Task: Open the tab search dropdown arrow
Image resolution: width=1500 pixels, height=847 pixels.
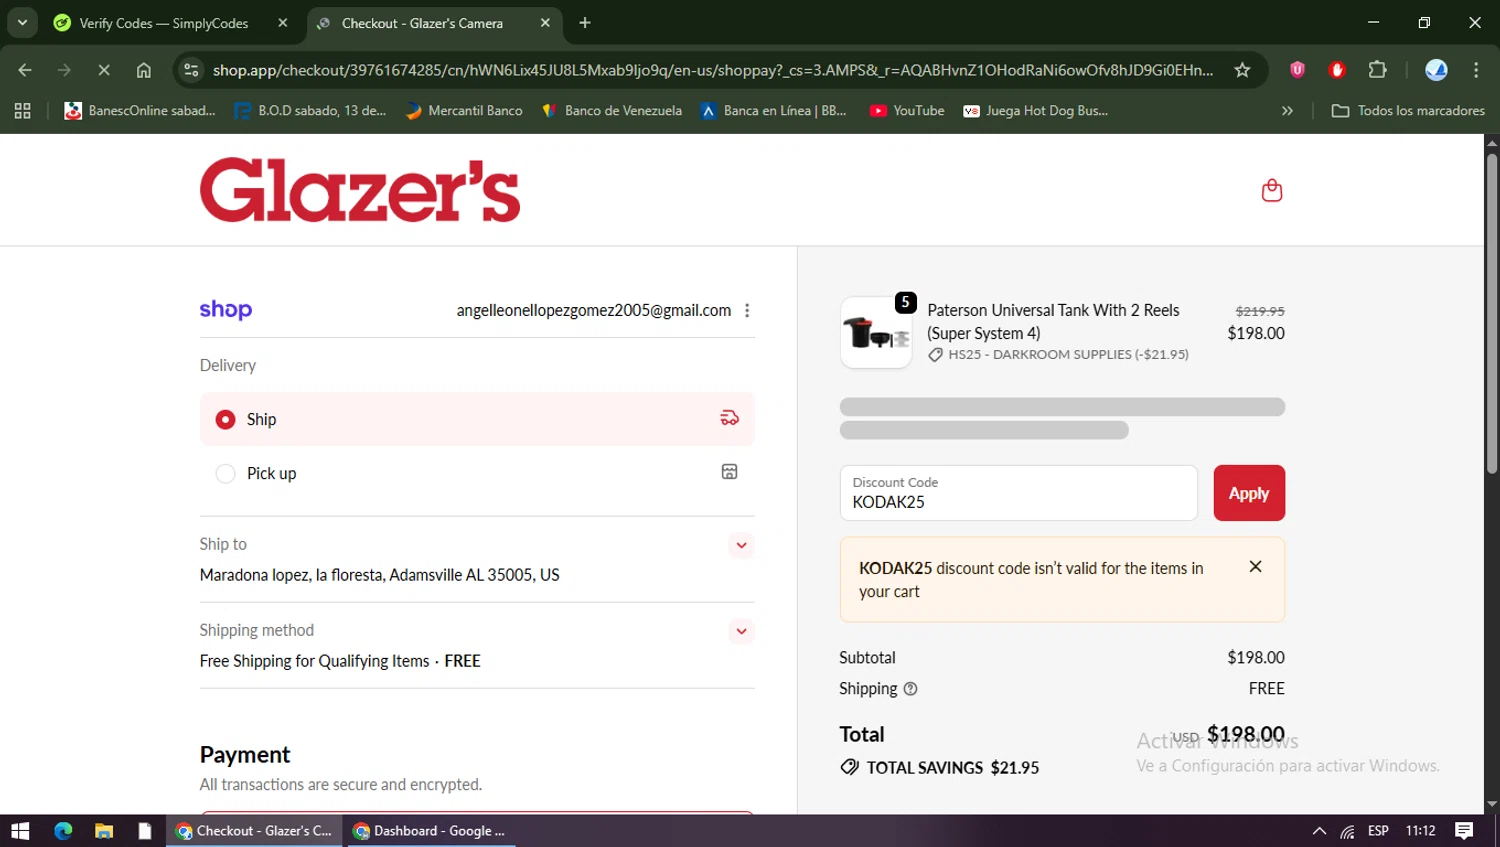Action: pos(22,22)
